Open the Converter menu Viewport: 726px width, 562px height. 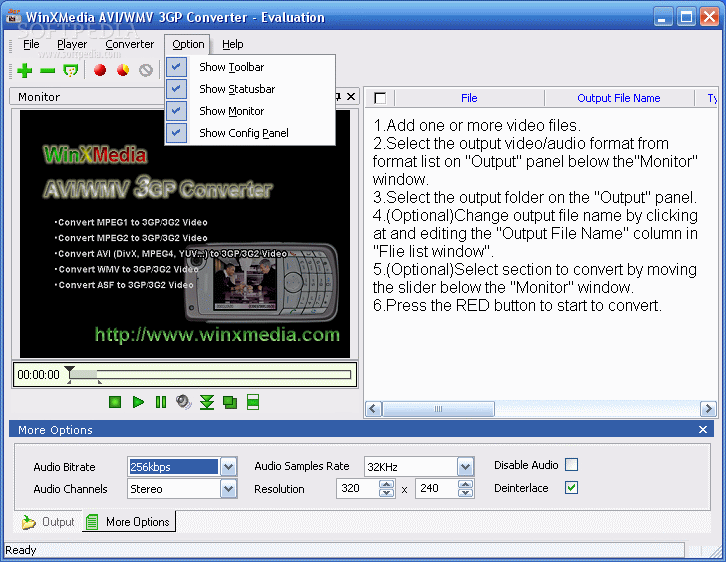pyautogui.click(x=130, y=44)
